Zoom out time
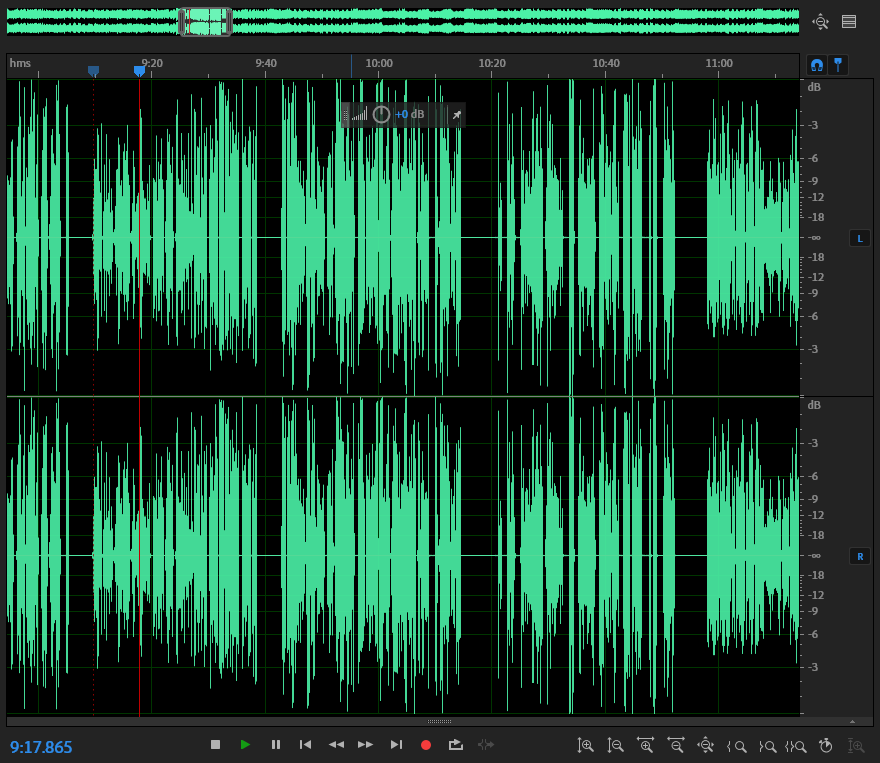 (x=676, y=746)
